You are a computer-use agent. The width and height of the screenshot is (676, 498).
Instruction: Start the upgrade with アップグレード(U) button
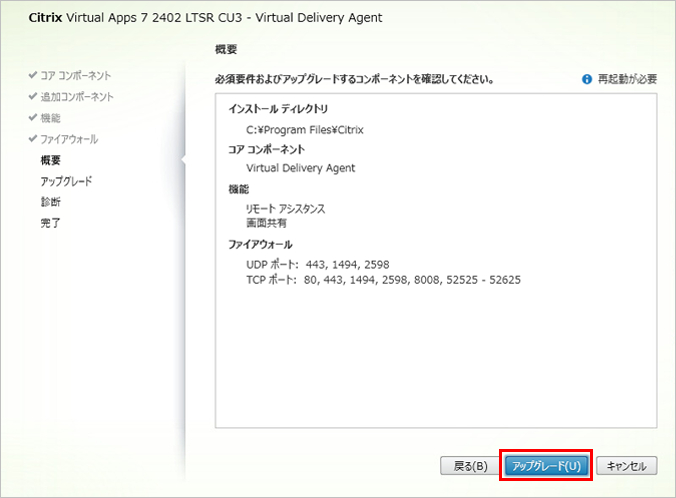pyautogui.click(x=546, y=466)
